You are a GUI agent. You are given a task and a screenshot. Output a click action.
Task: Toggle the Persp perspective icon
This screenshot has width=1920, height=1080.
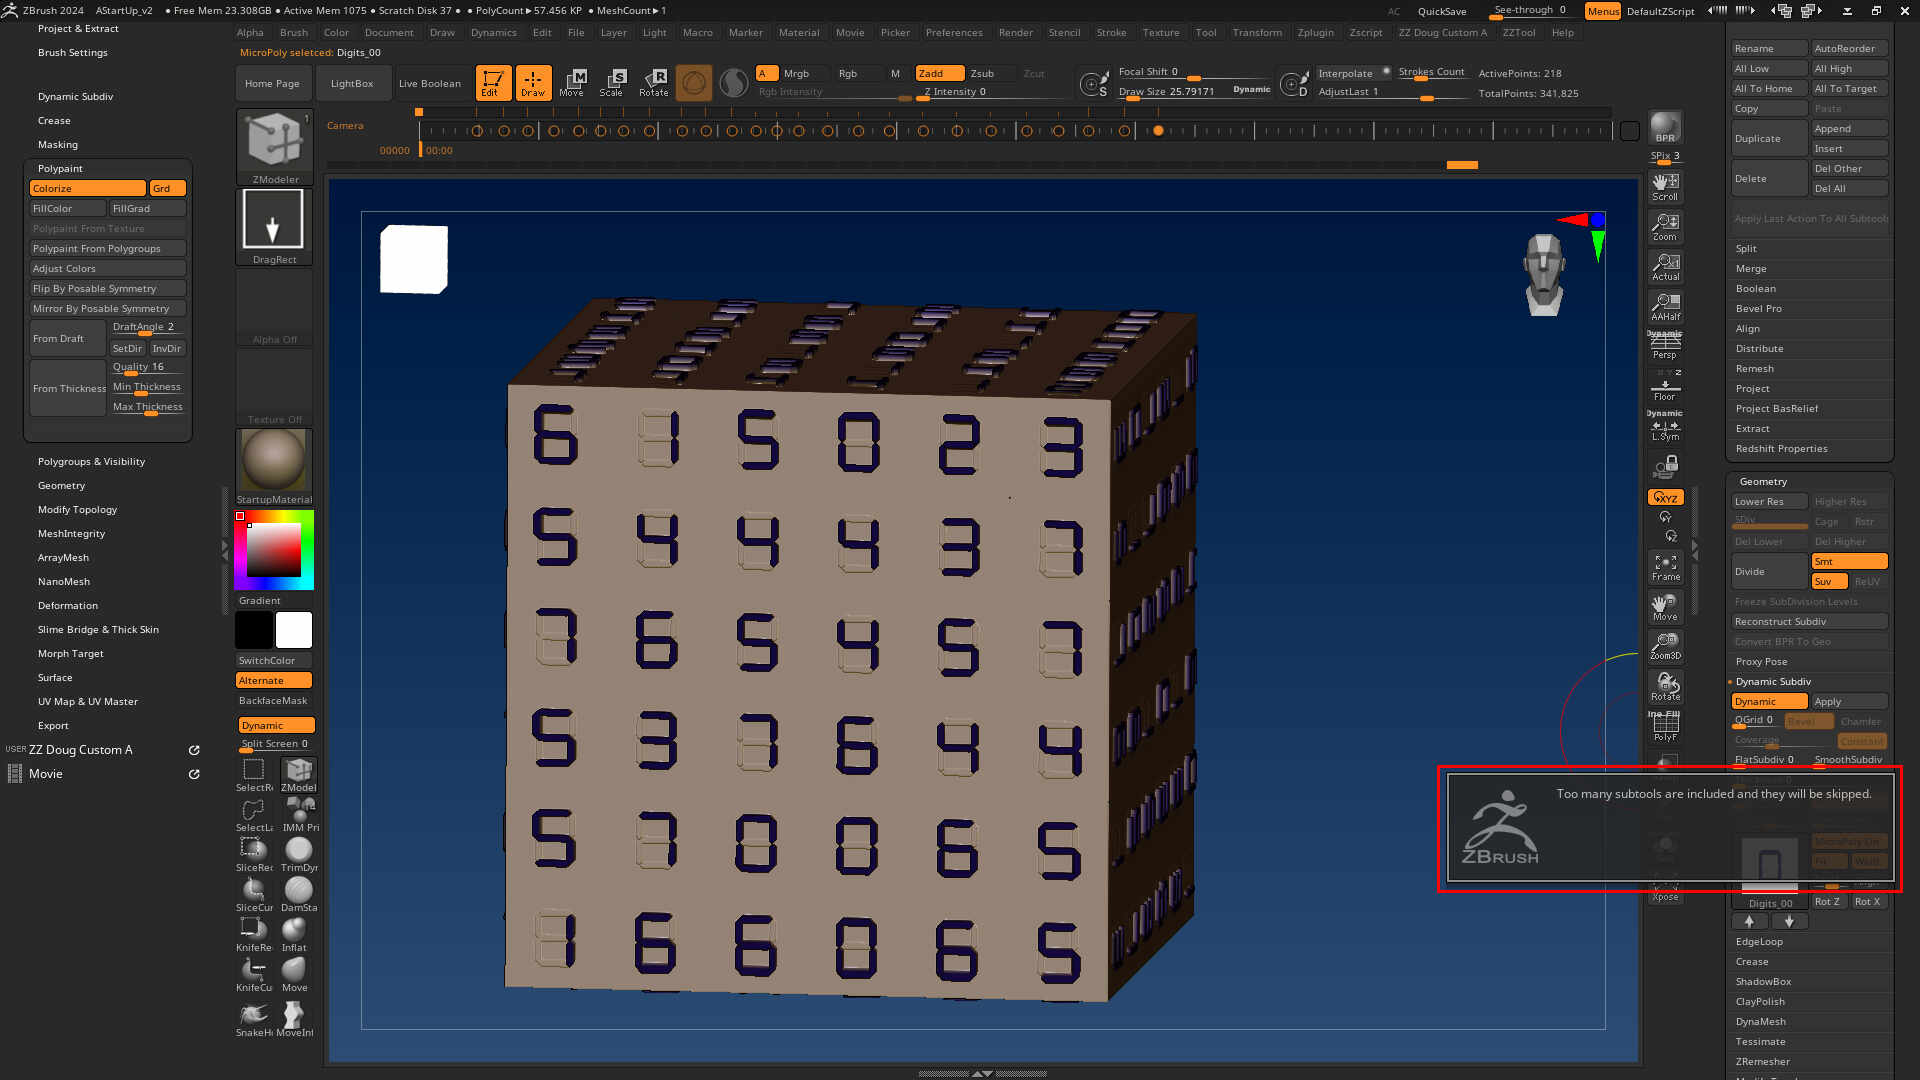(x=1665, y=345)
